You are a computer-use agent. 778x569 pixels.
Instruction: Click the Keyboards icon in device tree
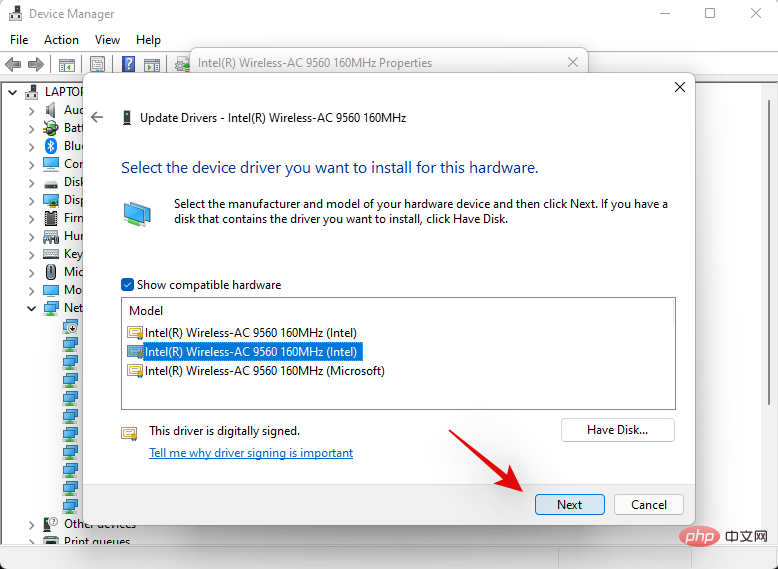(x=51, y=254)
